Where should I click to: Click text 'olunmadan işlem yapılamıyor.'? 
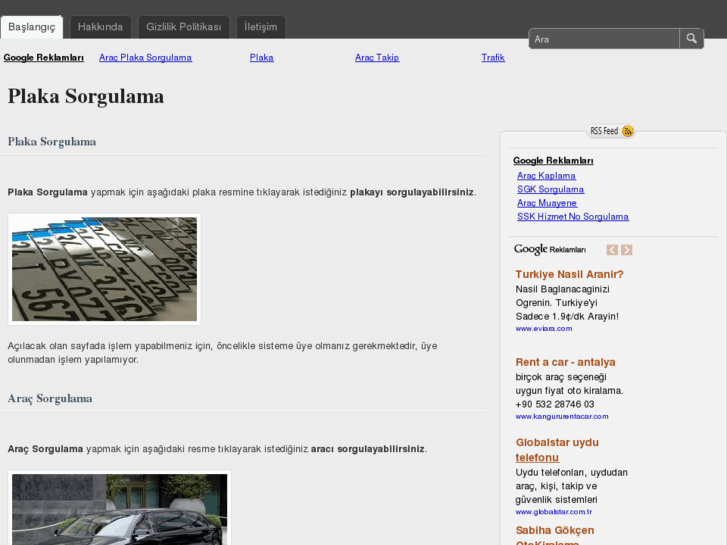73,359
